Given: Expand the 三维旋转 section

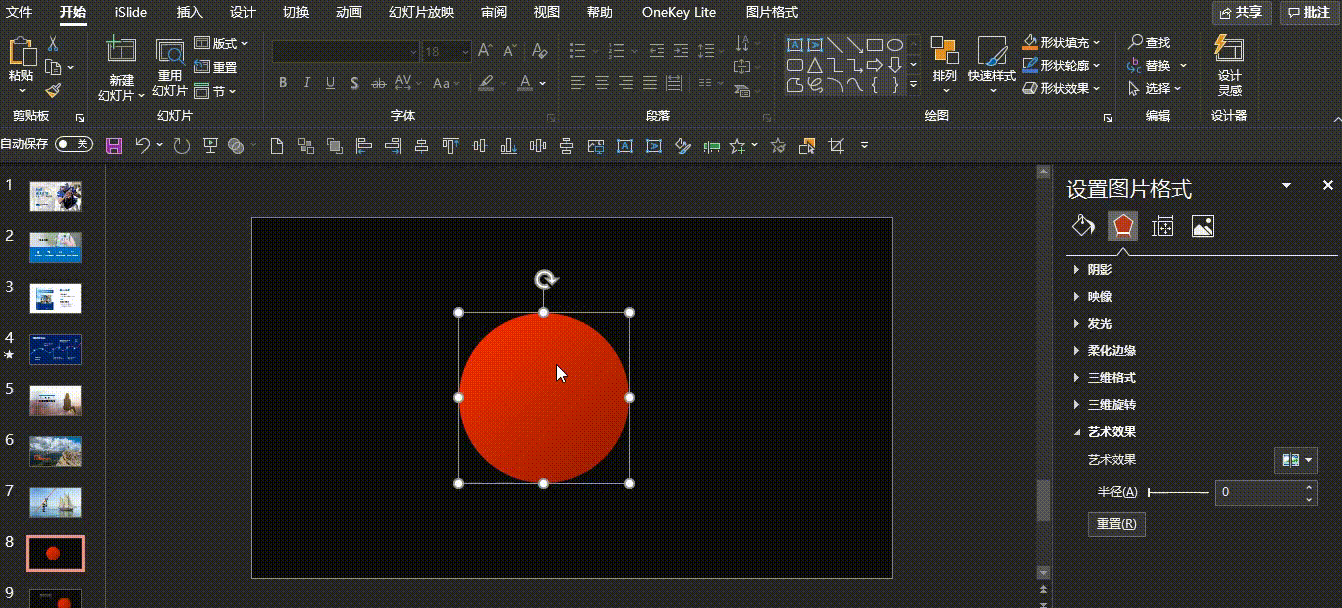Looking at the screenshot, I should click(1111, 405).
